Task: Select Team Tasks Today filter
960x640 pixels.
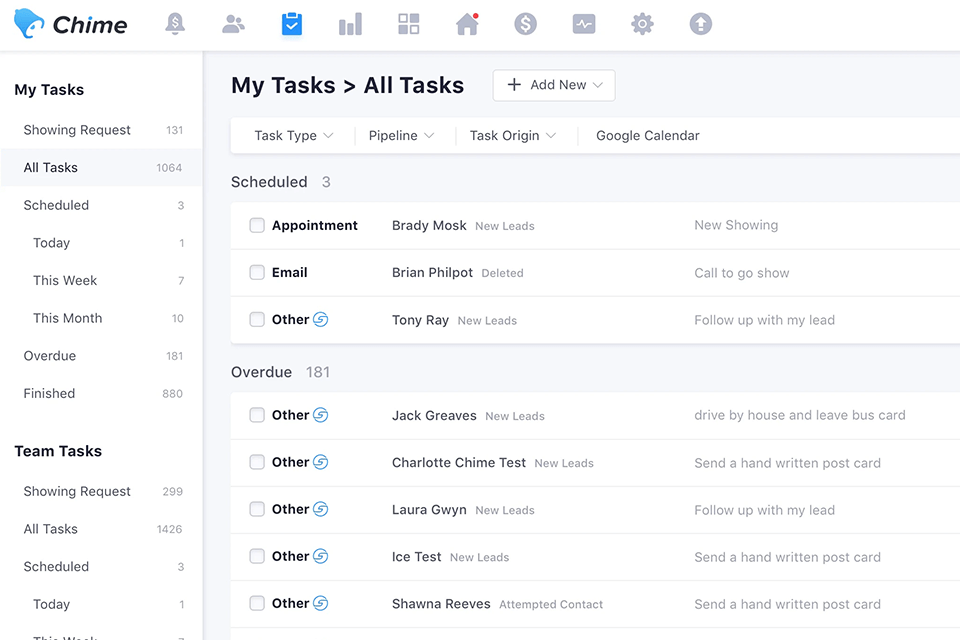Action: click(102, 604)
